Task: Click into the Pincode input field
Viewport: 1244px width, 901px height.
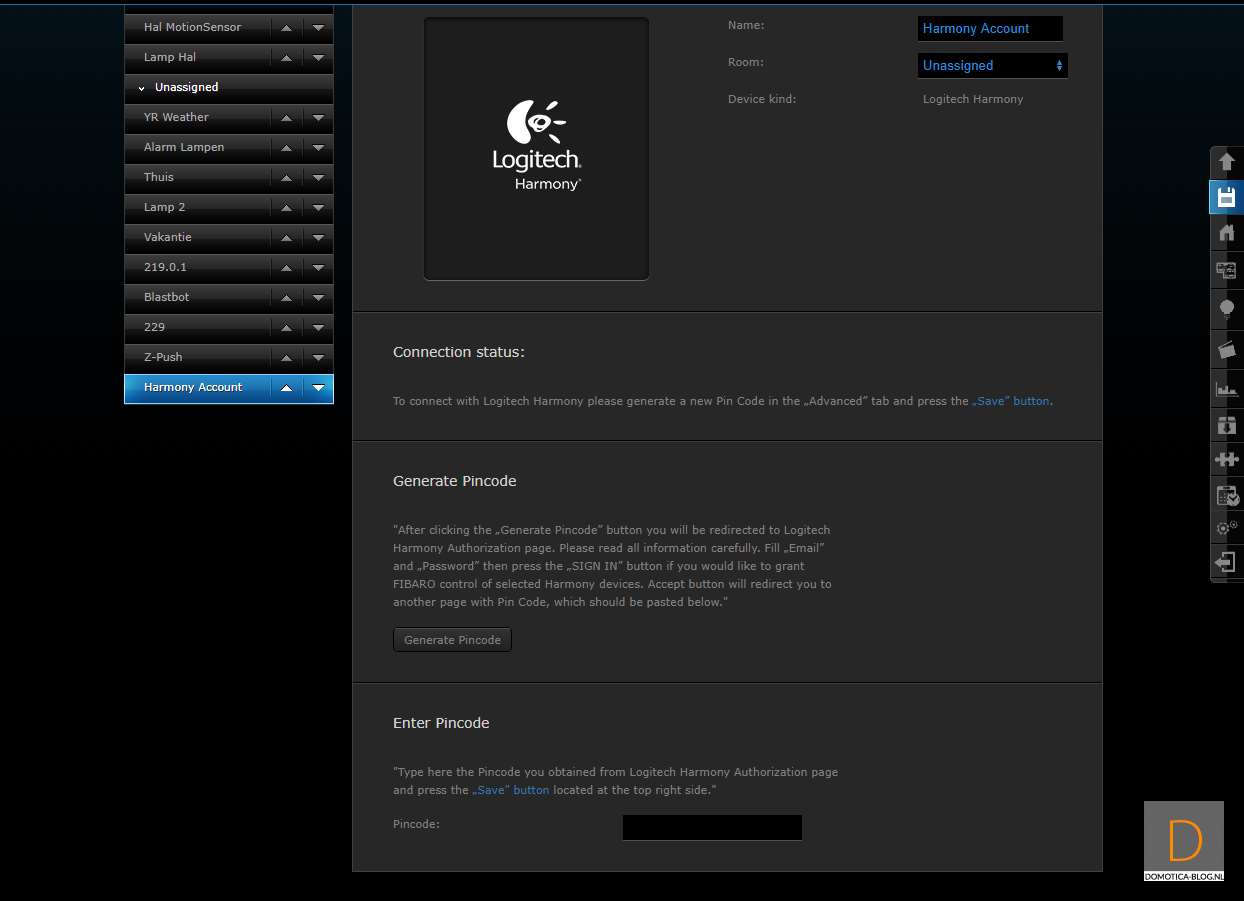Action: click(712, 827)
